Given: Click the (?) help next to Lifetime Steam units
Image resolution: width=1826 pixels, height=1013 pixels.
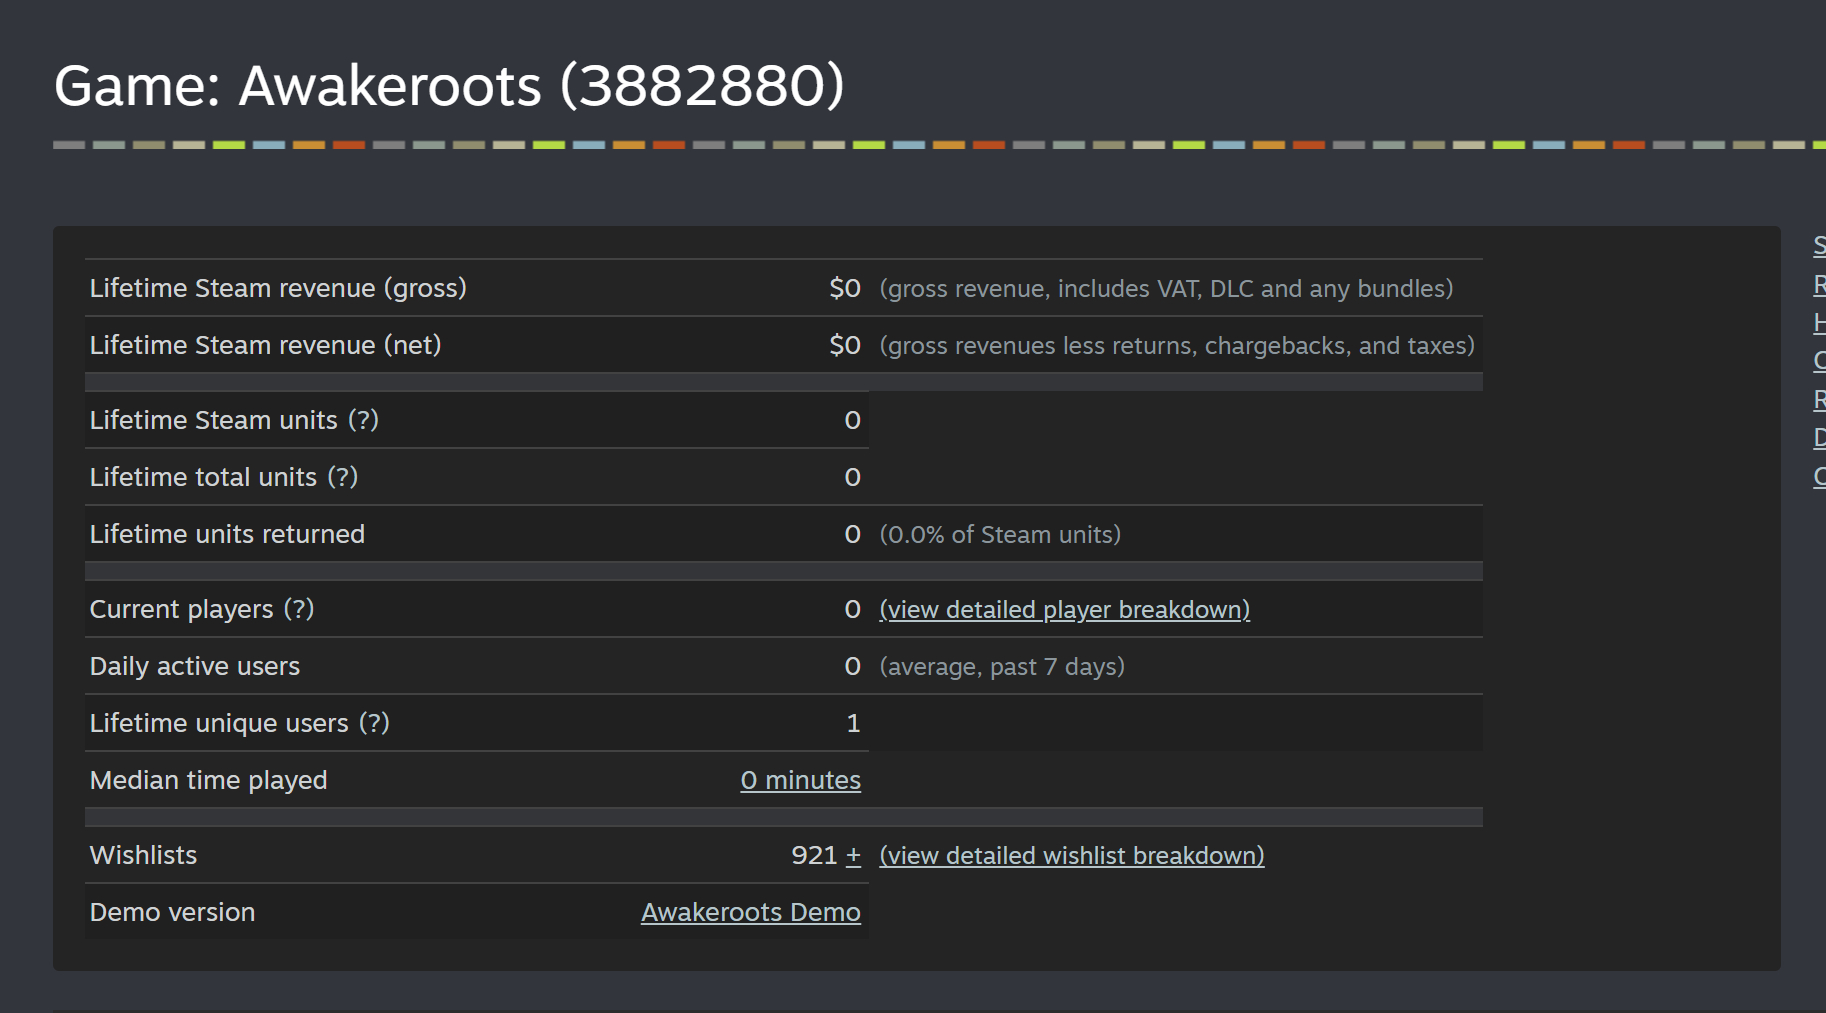Looking at the screenshot, I should point(363,420).
